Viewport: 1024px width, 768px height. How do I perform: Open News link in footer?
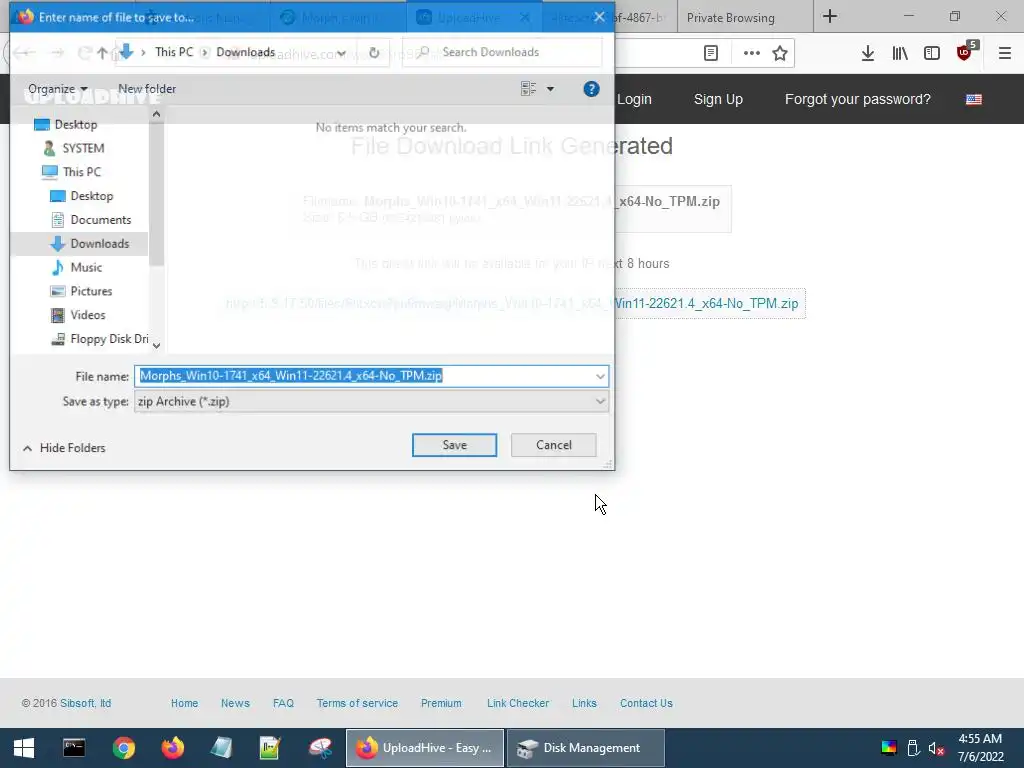tap(235, 703)
